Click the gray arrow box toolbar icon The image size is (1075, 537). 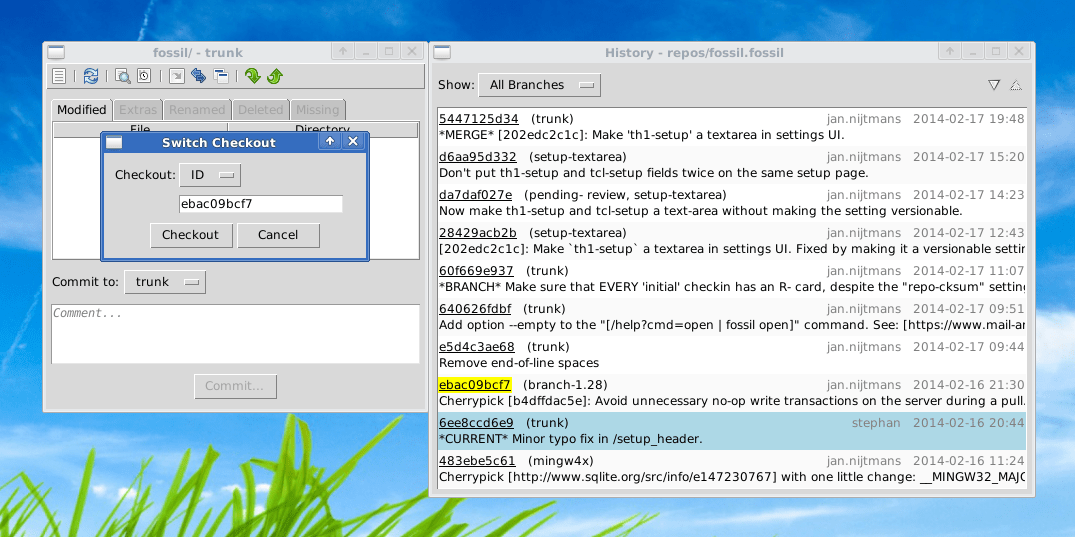coord(177,76)
